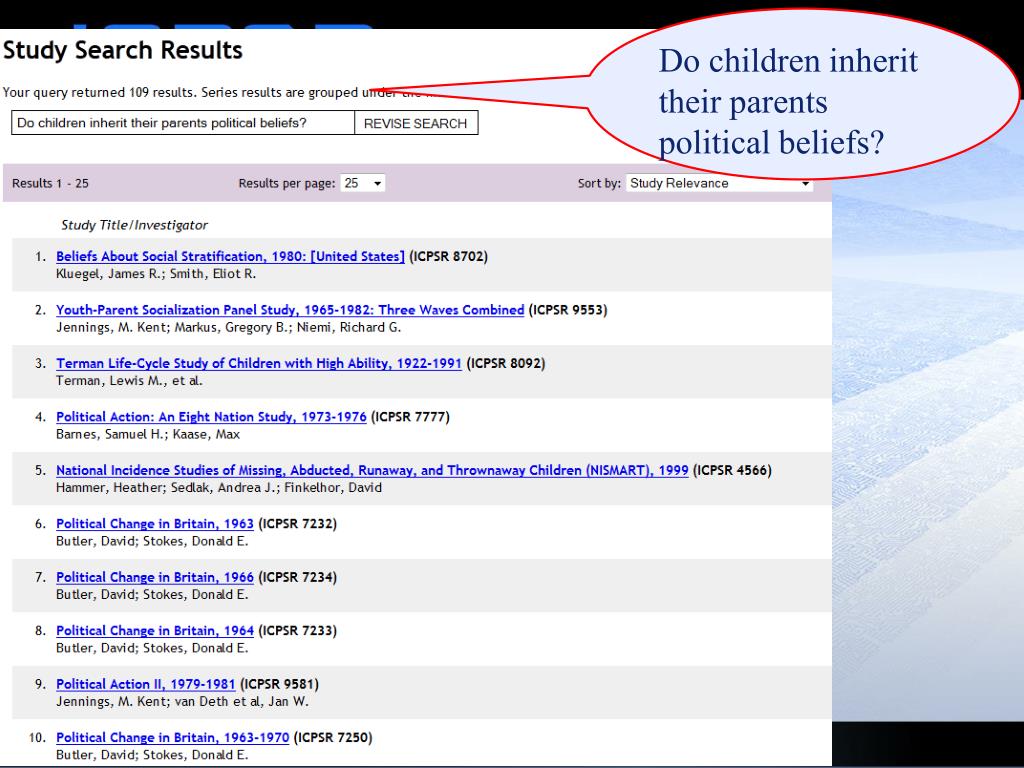Select the text 'Terman, Lewis M., et al.'
Viewport: 1024px width, 768px height.
[129, 381]
